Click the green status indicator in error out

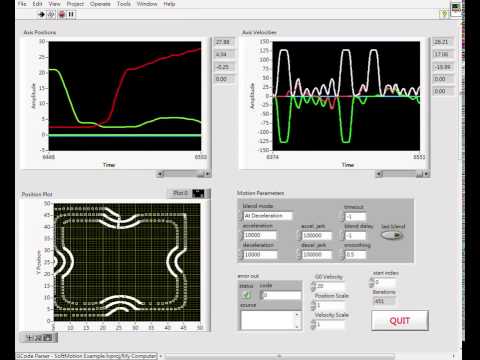coord(247,295)
